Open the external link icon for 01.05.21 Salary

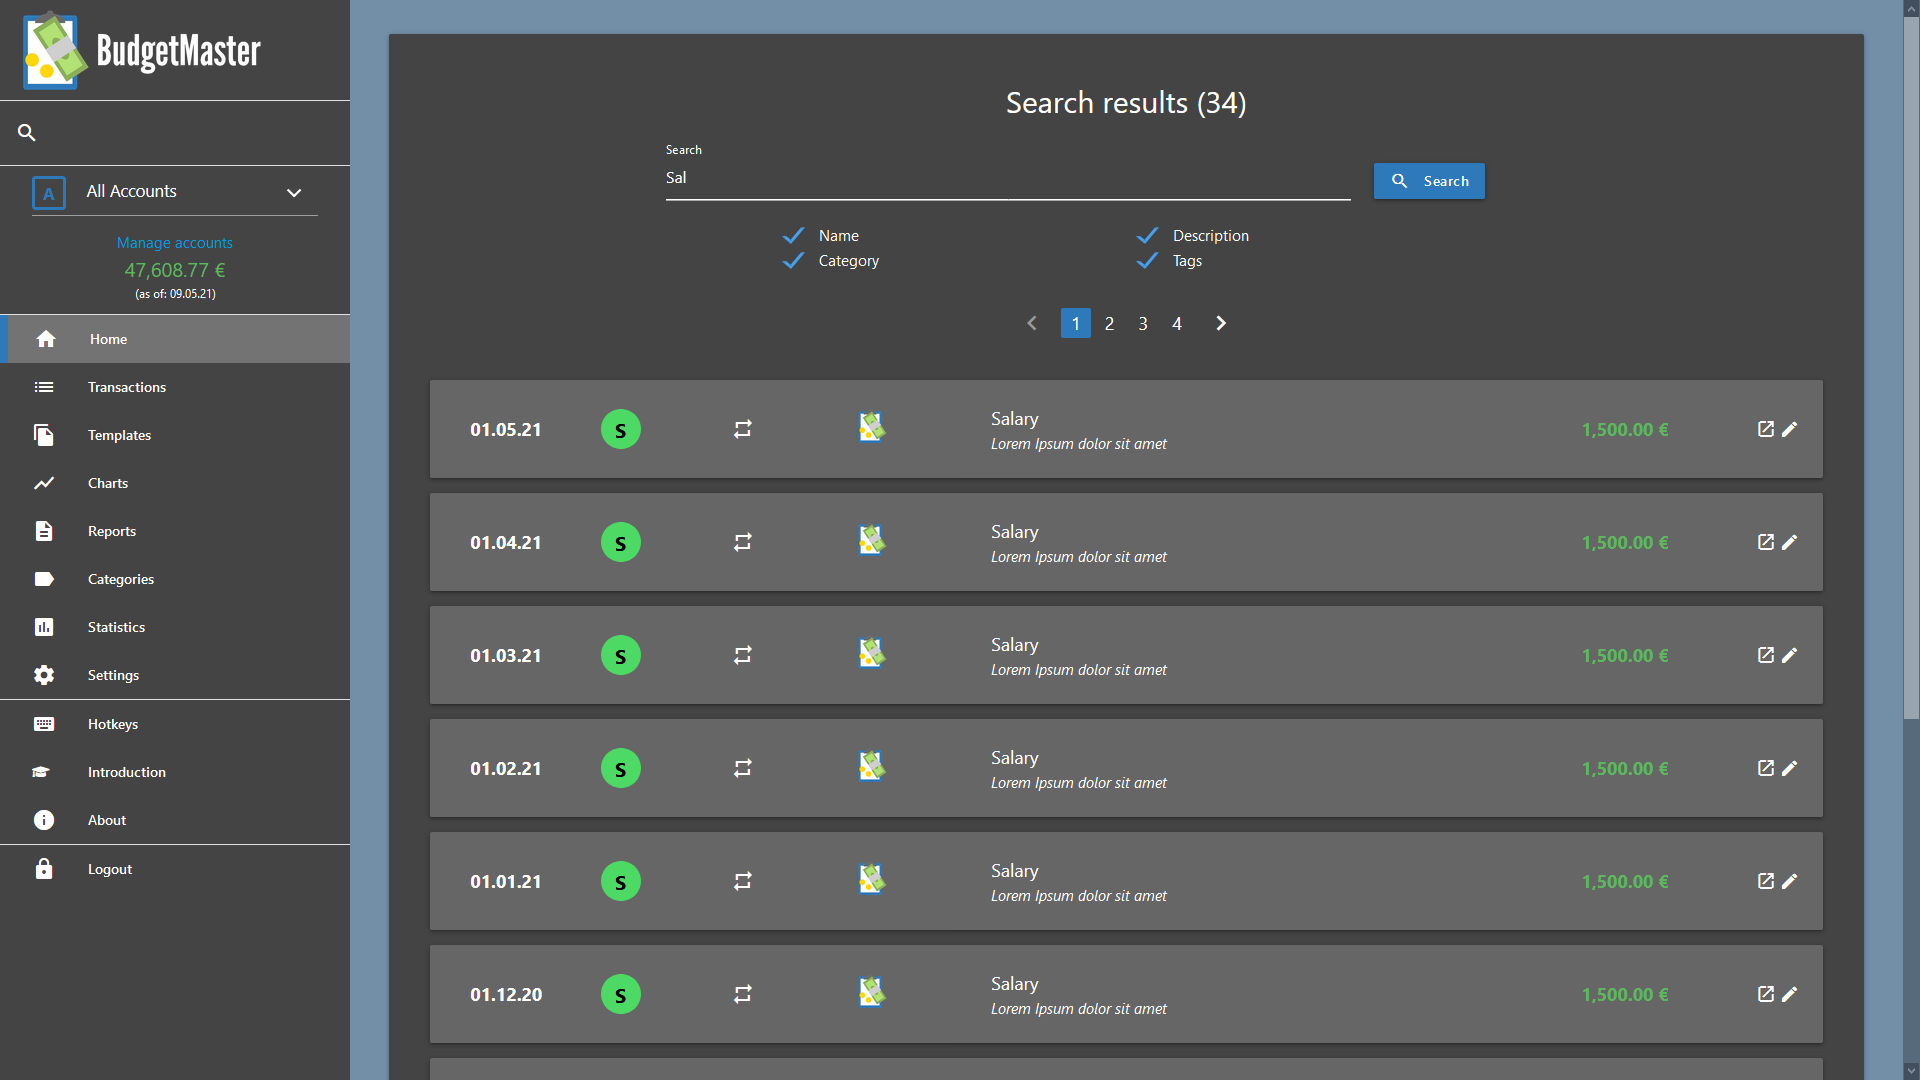click(1766, 429)
